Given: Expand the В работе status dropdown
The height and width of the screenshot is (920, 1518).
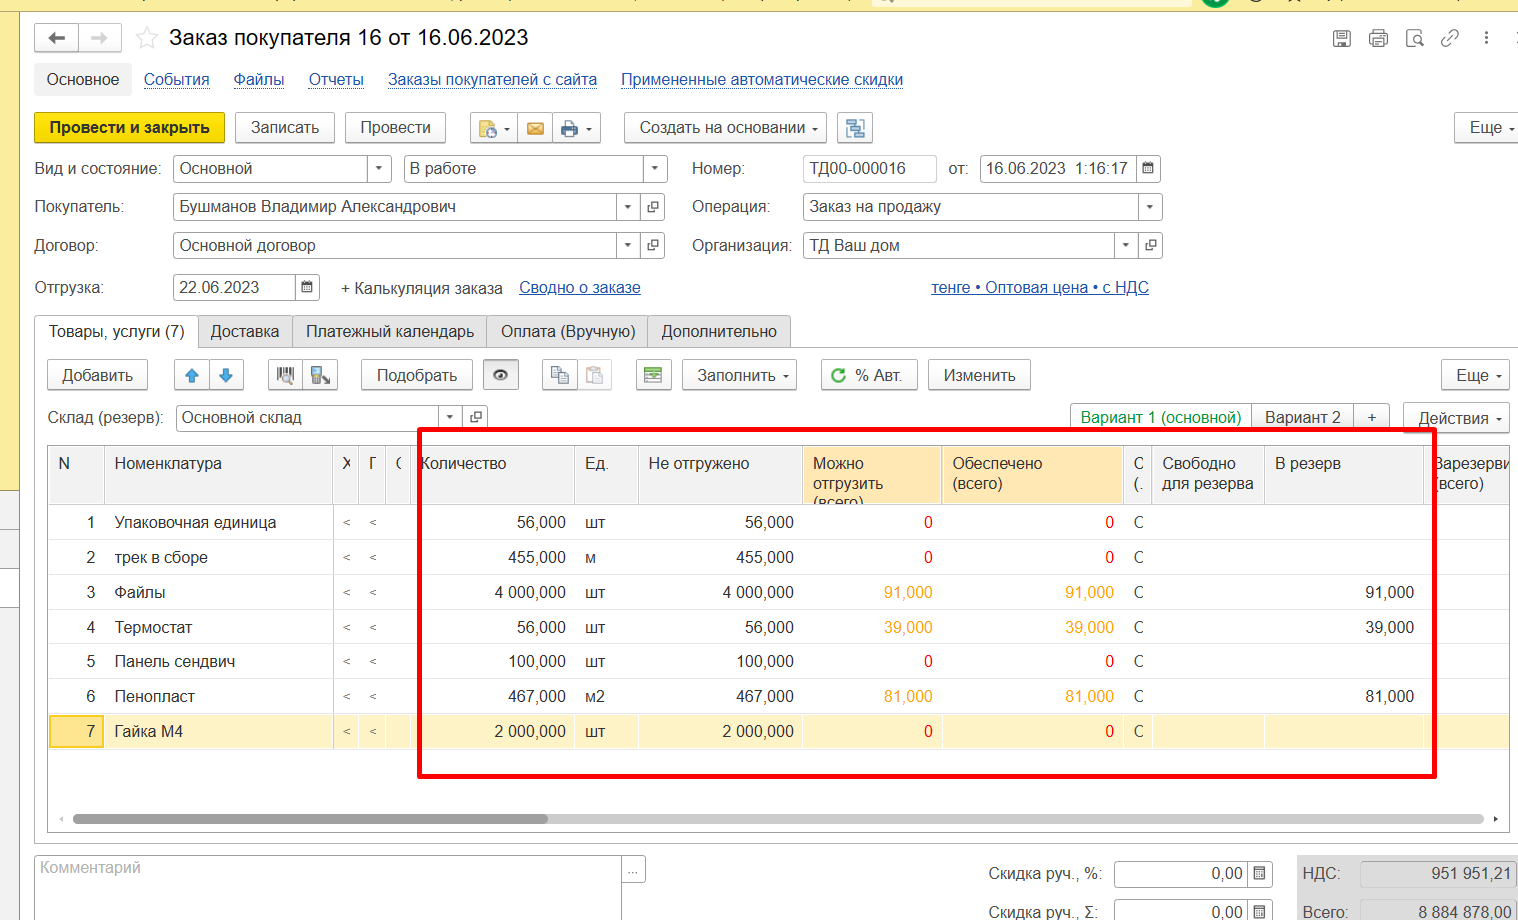Looking at the screenshot, I should click(x=654, y=169).
